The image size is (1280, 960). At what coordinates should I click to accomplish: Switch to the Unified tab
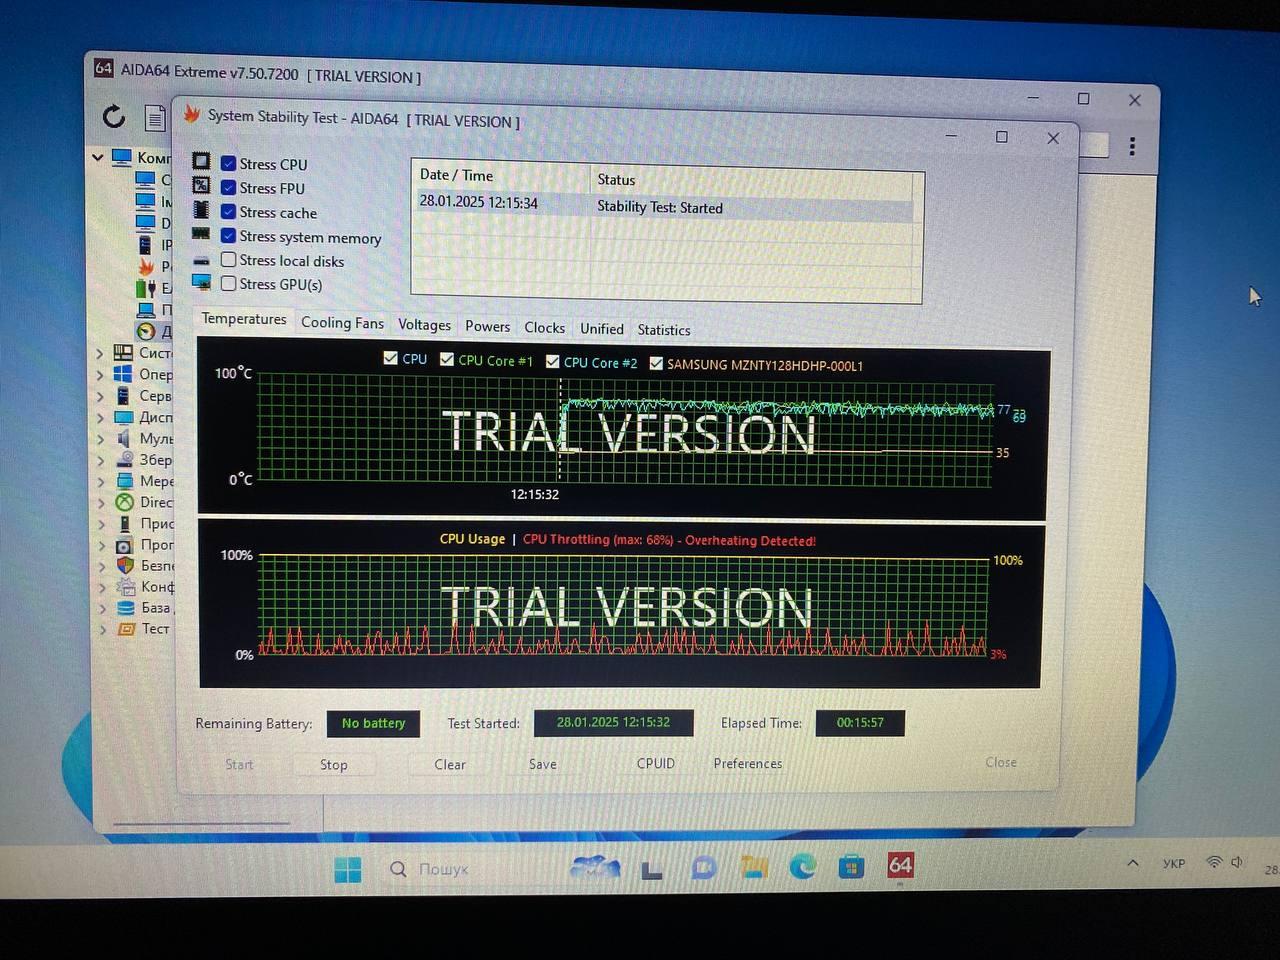click(x=601, y=328)
